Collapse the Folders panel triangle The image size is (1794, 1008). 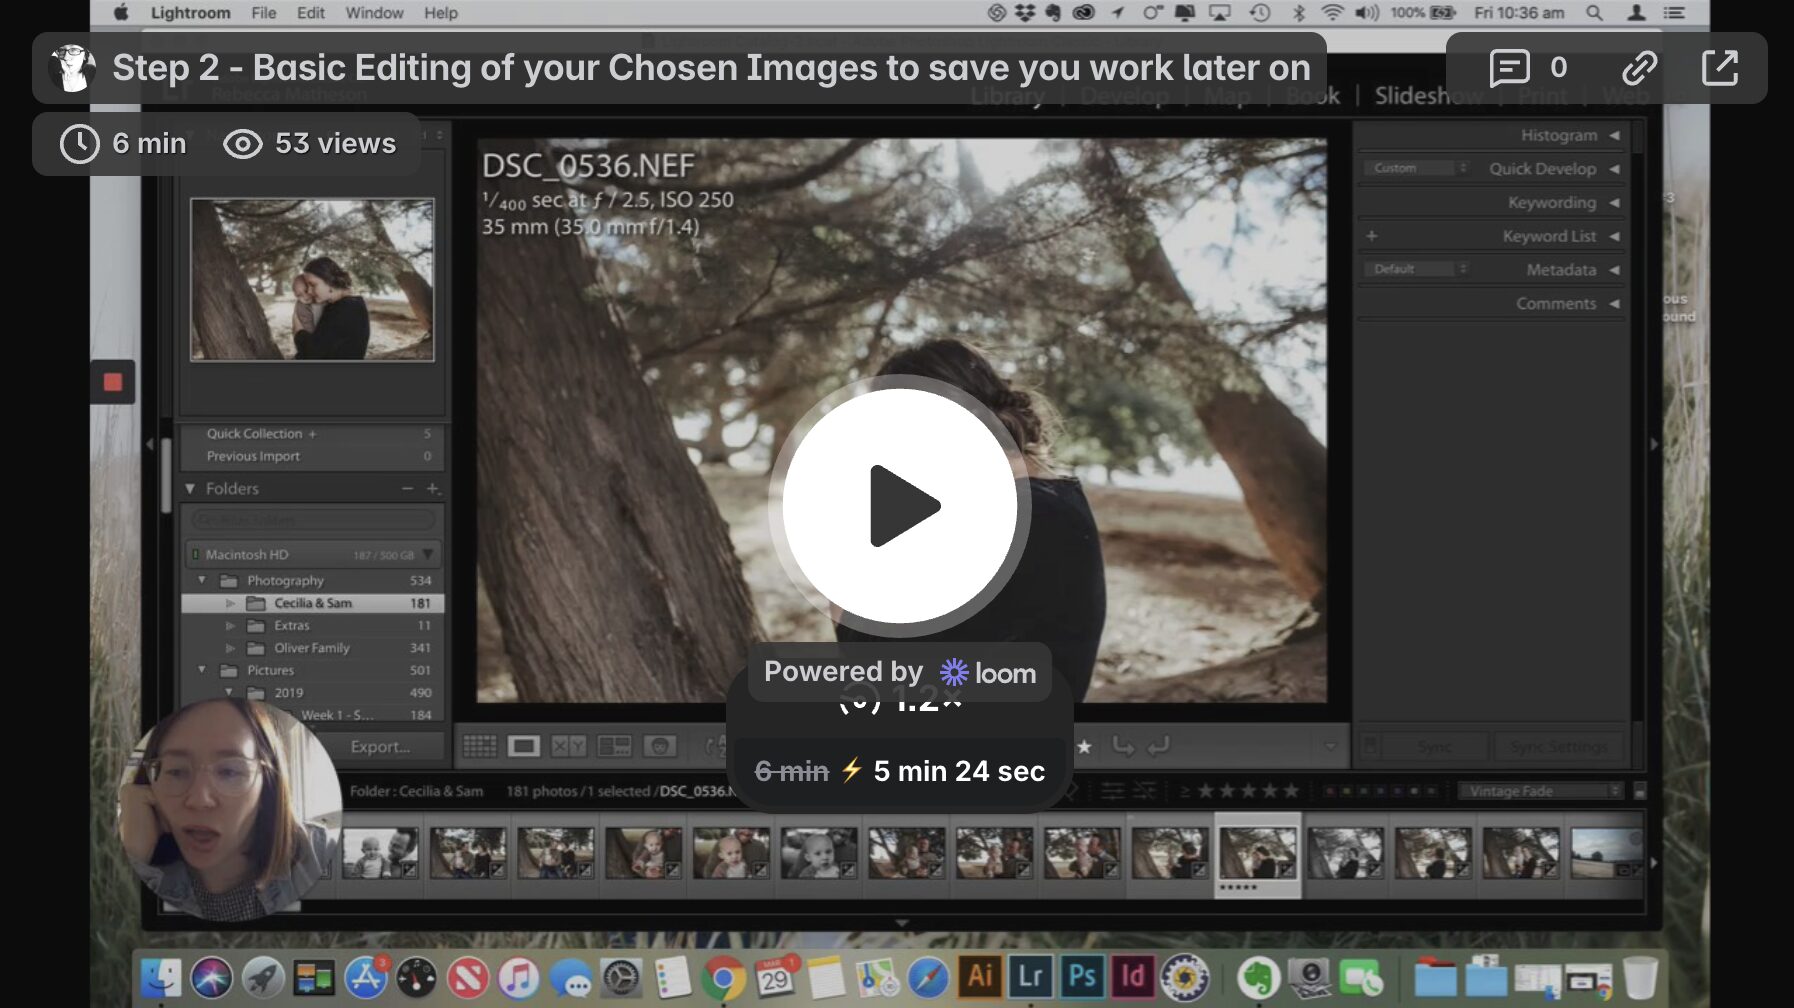(190, 489)
